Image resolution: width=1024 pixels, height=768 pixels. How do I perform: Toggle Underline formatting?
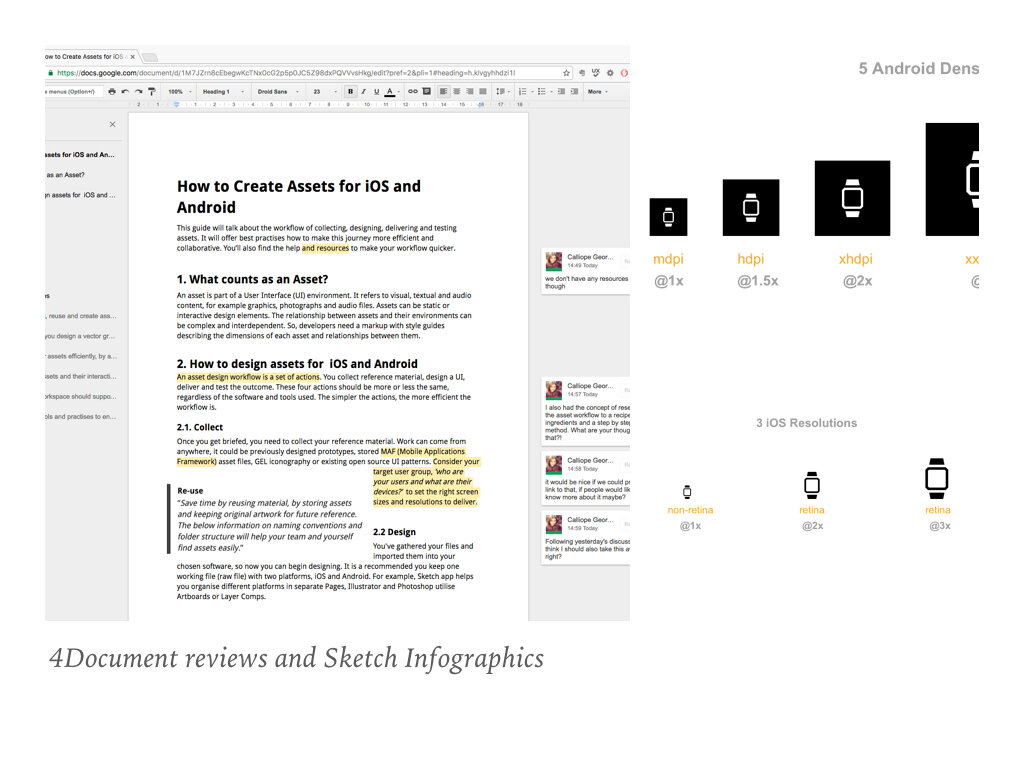click(376, 91)
